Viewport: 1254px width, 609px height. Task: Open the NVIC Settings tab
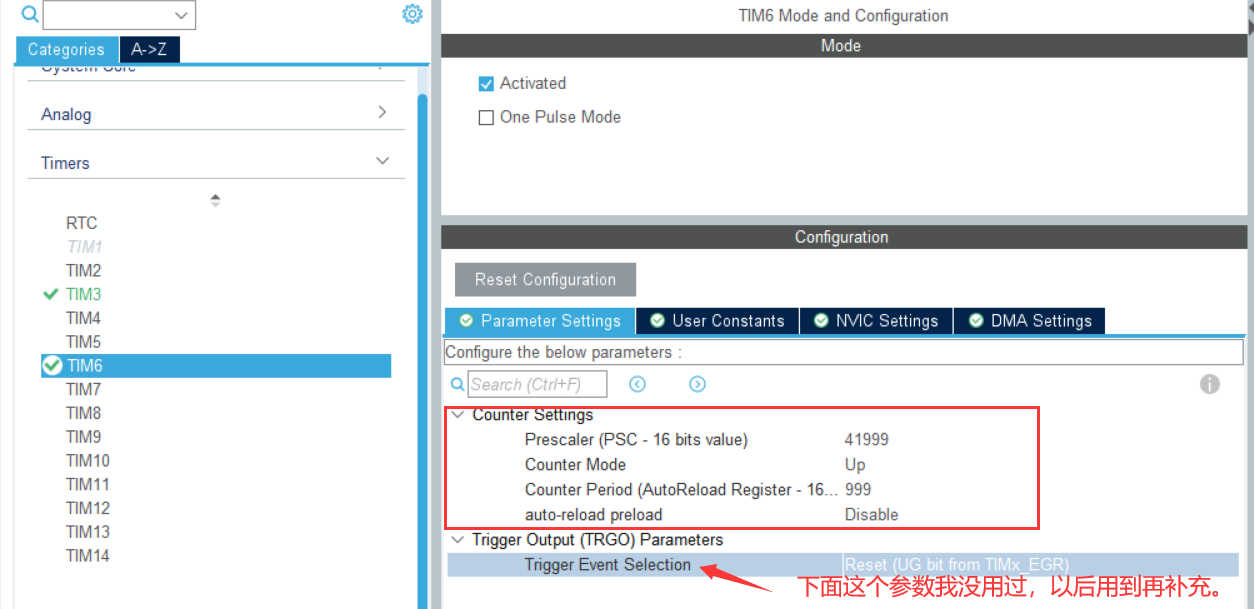pyautogui.click(x=876, y=321)
